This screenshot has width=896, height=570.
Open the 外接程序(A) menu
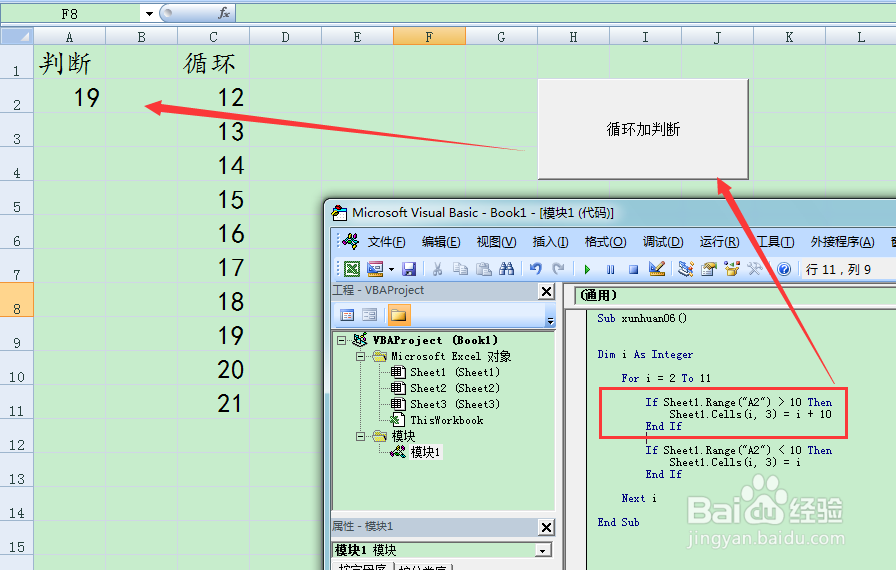coord(842,242)
